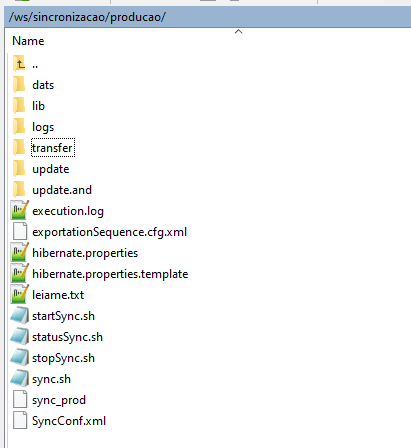This screenshot has width=411, height=448.
Task: Select the 'startSync.sh' file name
Action: pyautogui.click(x=63, y=316)
